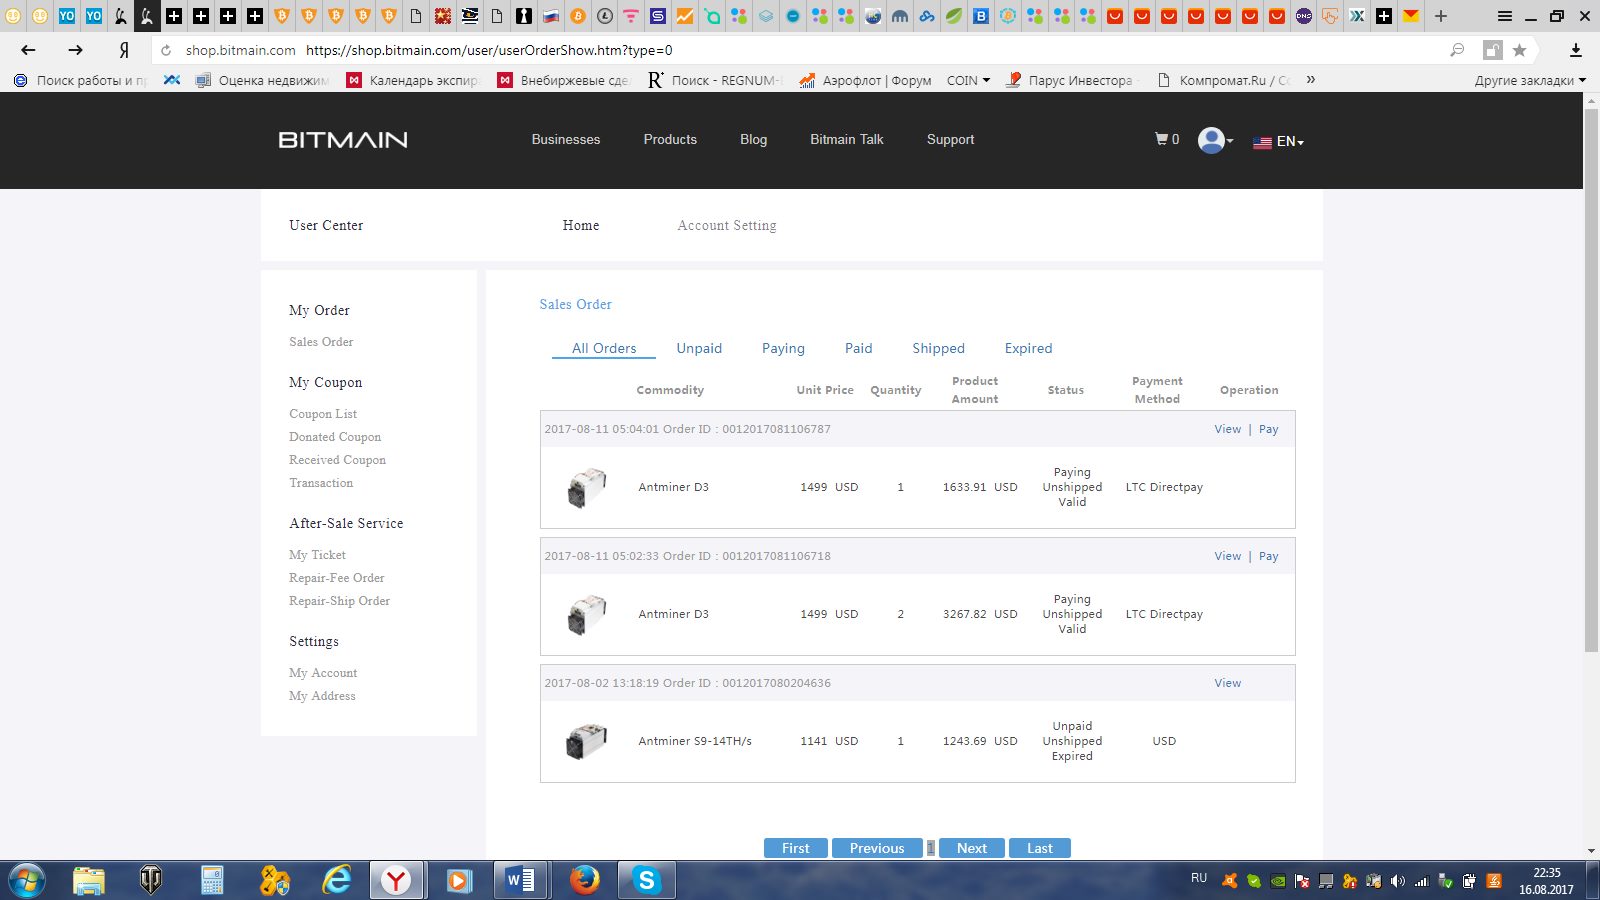Click the Next pagination button
Viewport: 1600px width, 900px height.
[972, 848]
